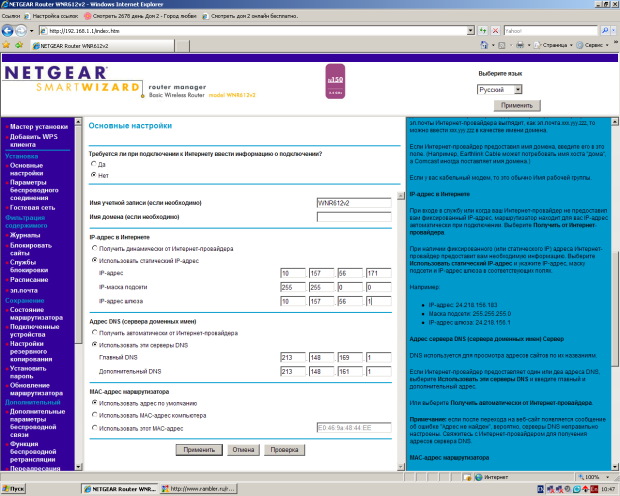Click the Имя учетной записи field WNR612v2

[354, 203]
